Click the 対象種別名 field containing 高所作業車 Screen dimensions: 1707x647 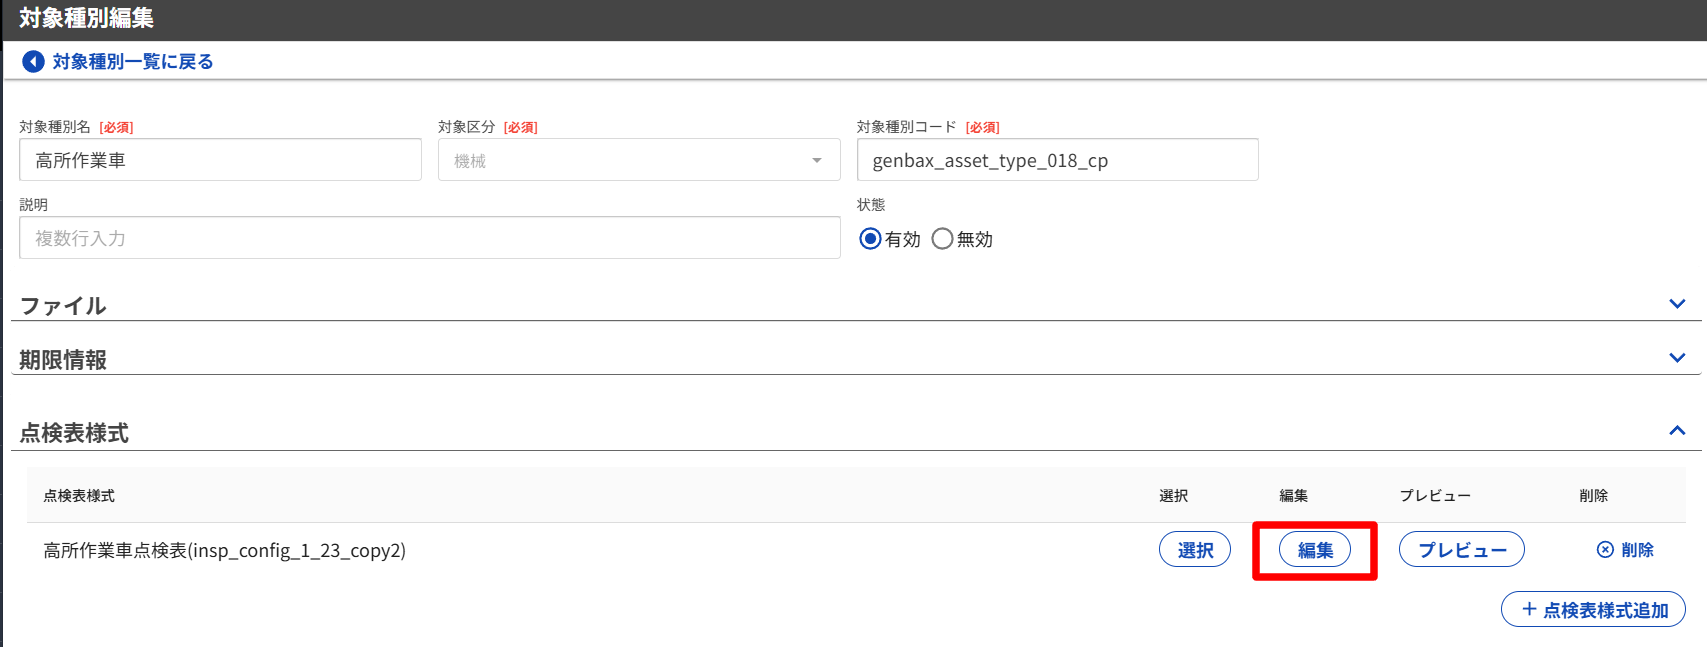click(x=220, y=160)
